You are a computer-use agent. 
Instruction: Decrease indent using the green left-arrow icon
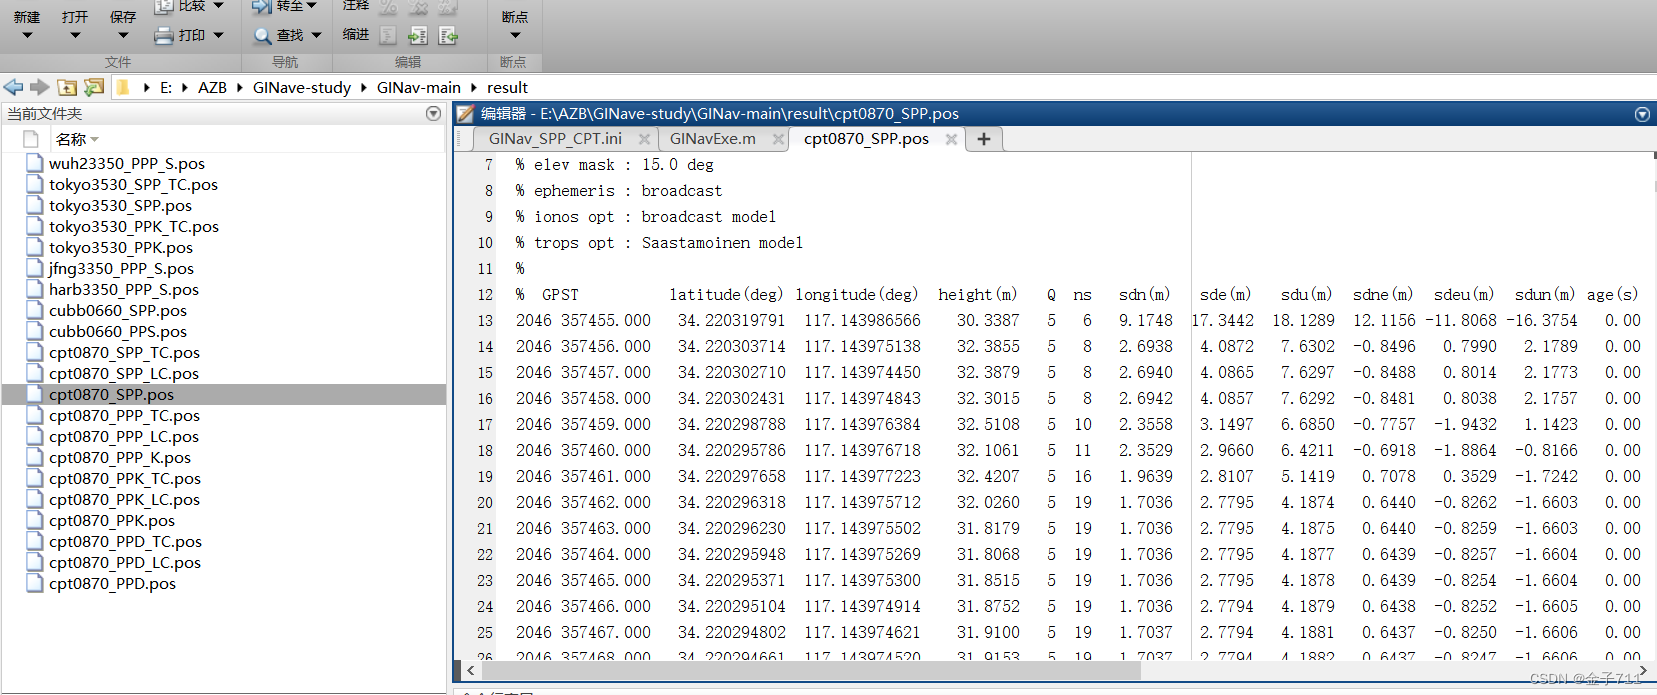pos(448,36)
